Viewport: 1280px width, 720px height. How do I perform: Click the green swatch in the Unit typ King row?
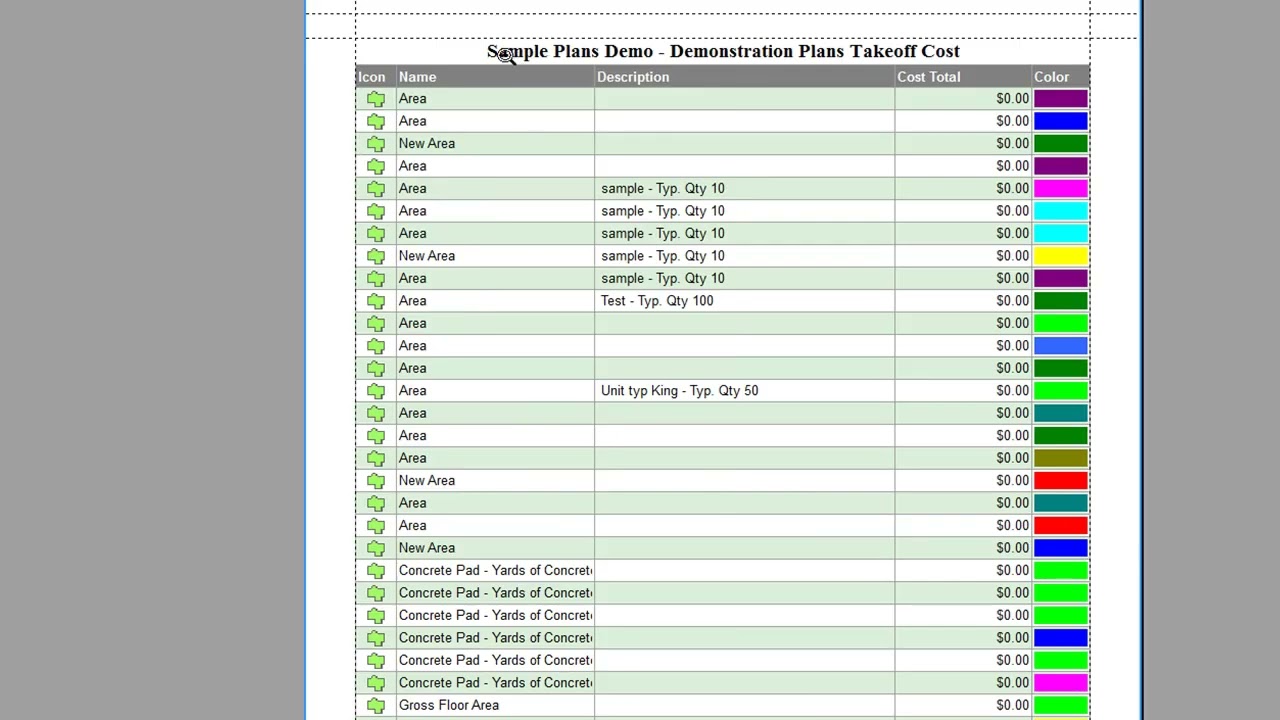[x=1061, y=391]
